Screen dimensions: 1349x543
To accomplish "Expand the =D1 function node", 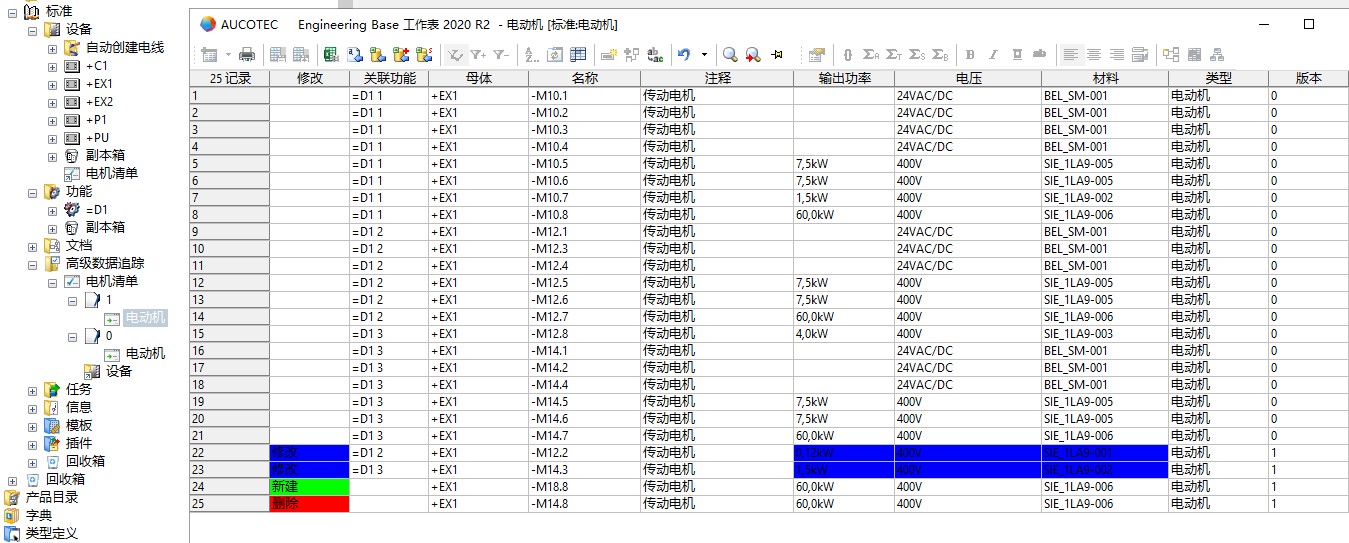I will tap(52, 210).
